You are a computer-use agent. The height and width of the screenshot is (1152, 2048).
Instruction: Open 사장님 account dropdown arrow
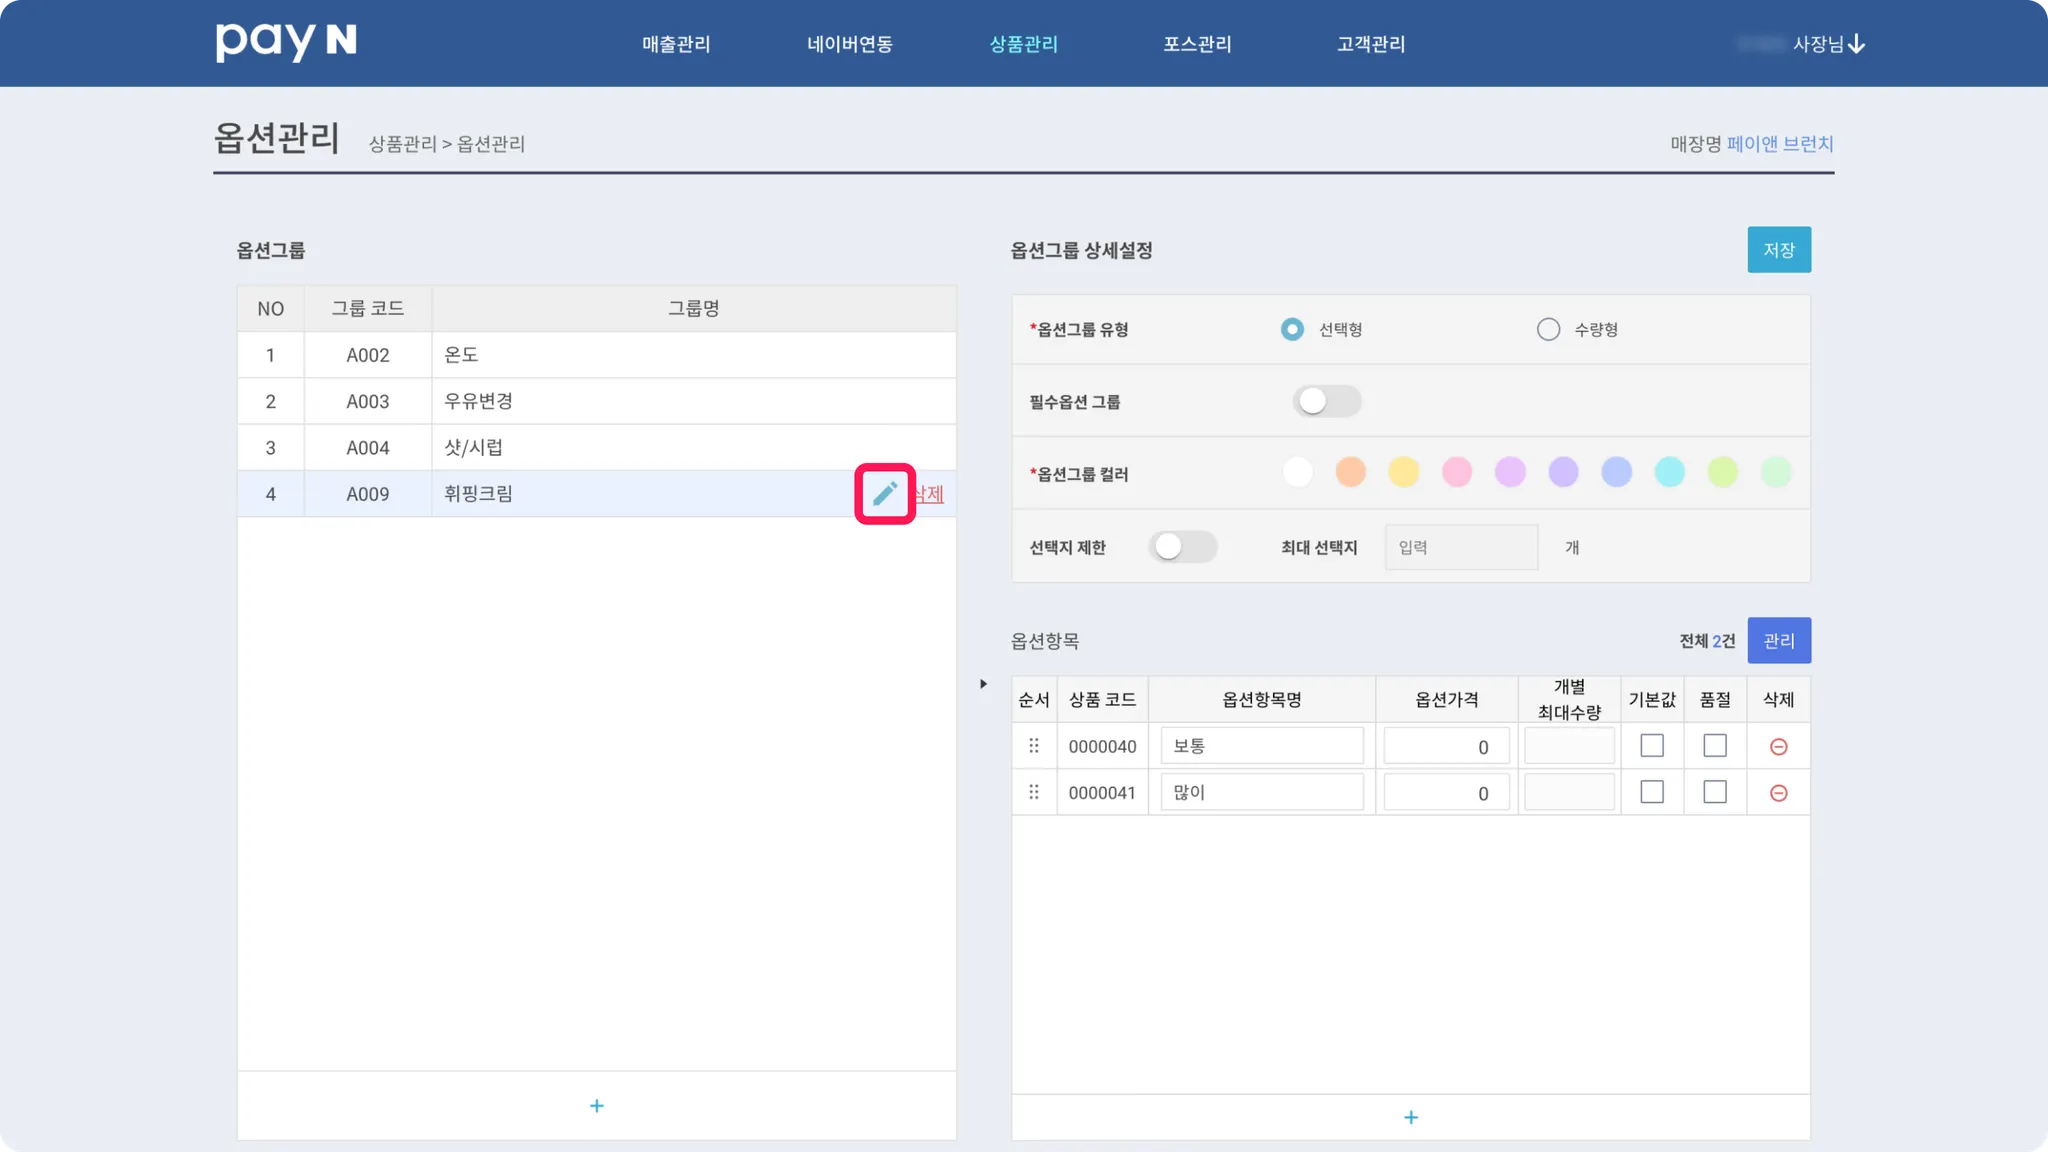[x=1857, y=44]
